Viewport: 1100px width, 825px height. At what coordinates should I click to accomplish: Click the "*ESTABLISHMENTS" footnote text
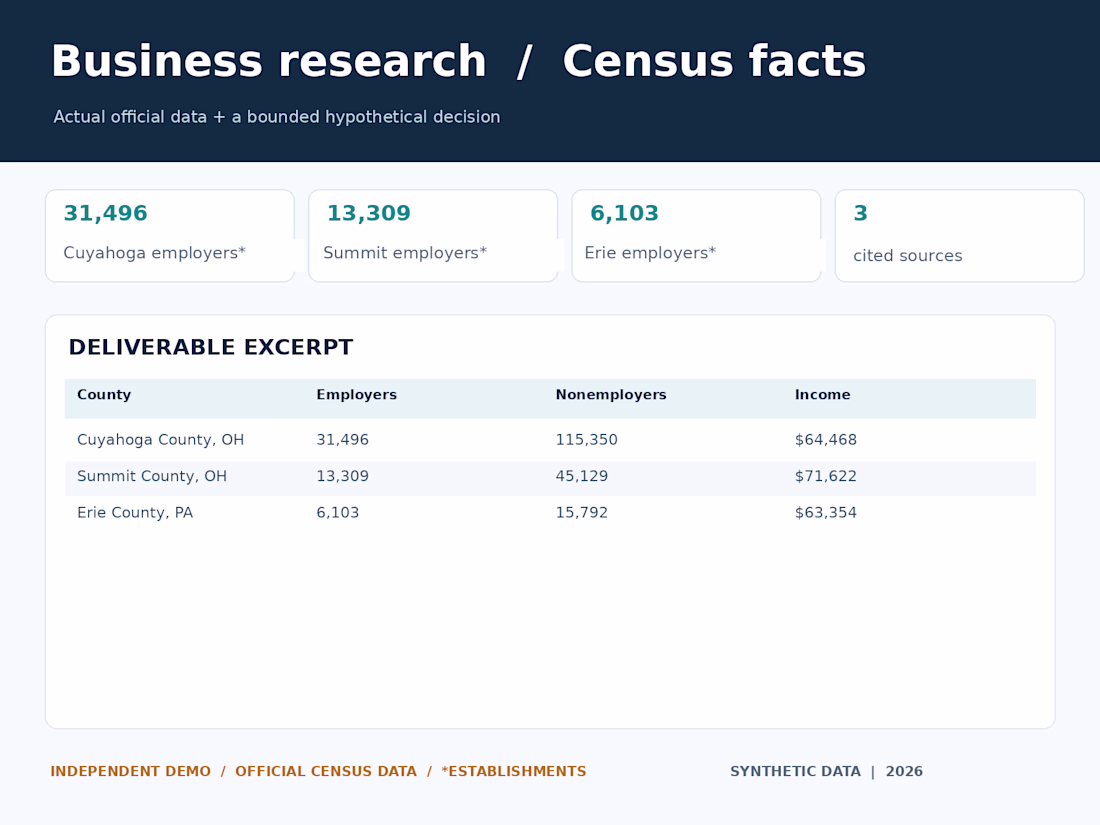tap(514, 772)
